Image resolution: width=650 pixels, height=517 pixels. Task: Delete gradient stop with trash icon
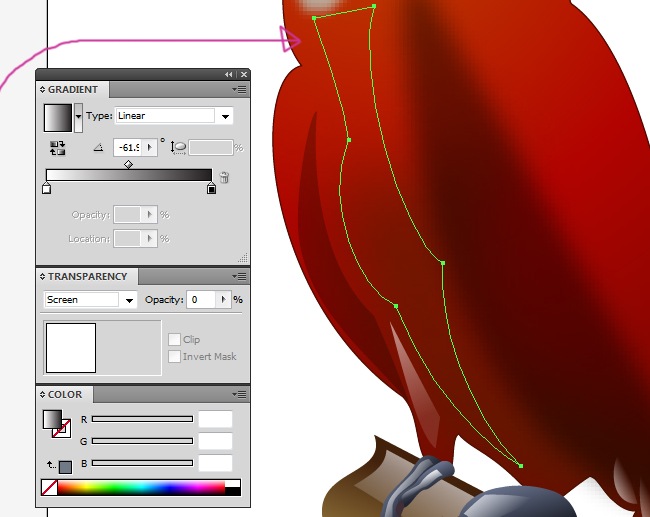[225, 177]
